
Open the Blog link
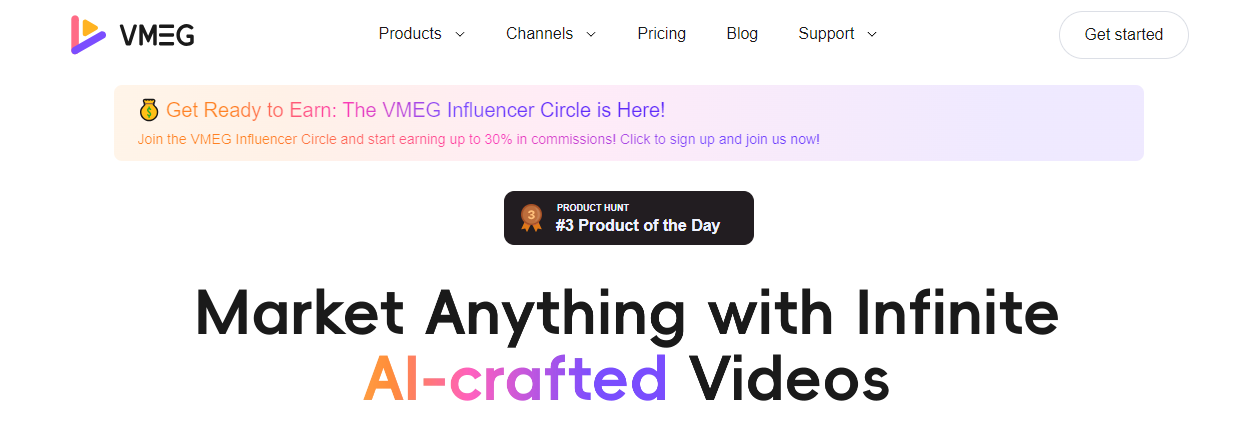pos(742,34)
